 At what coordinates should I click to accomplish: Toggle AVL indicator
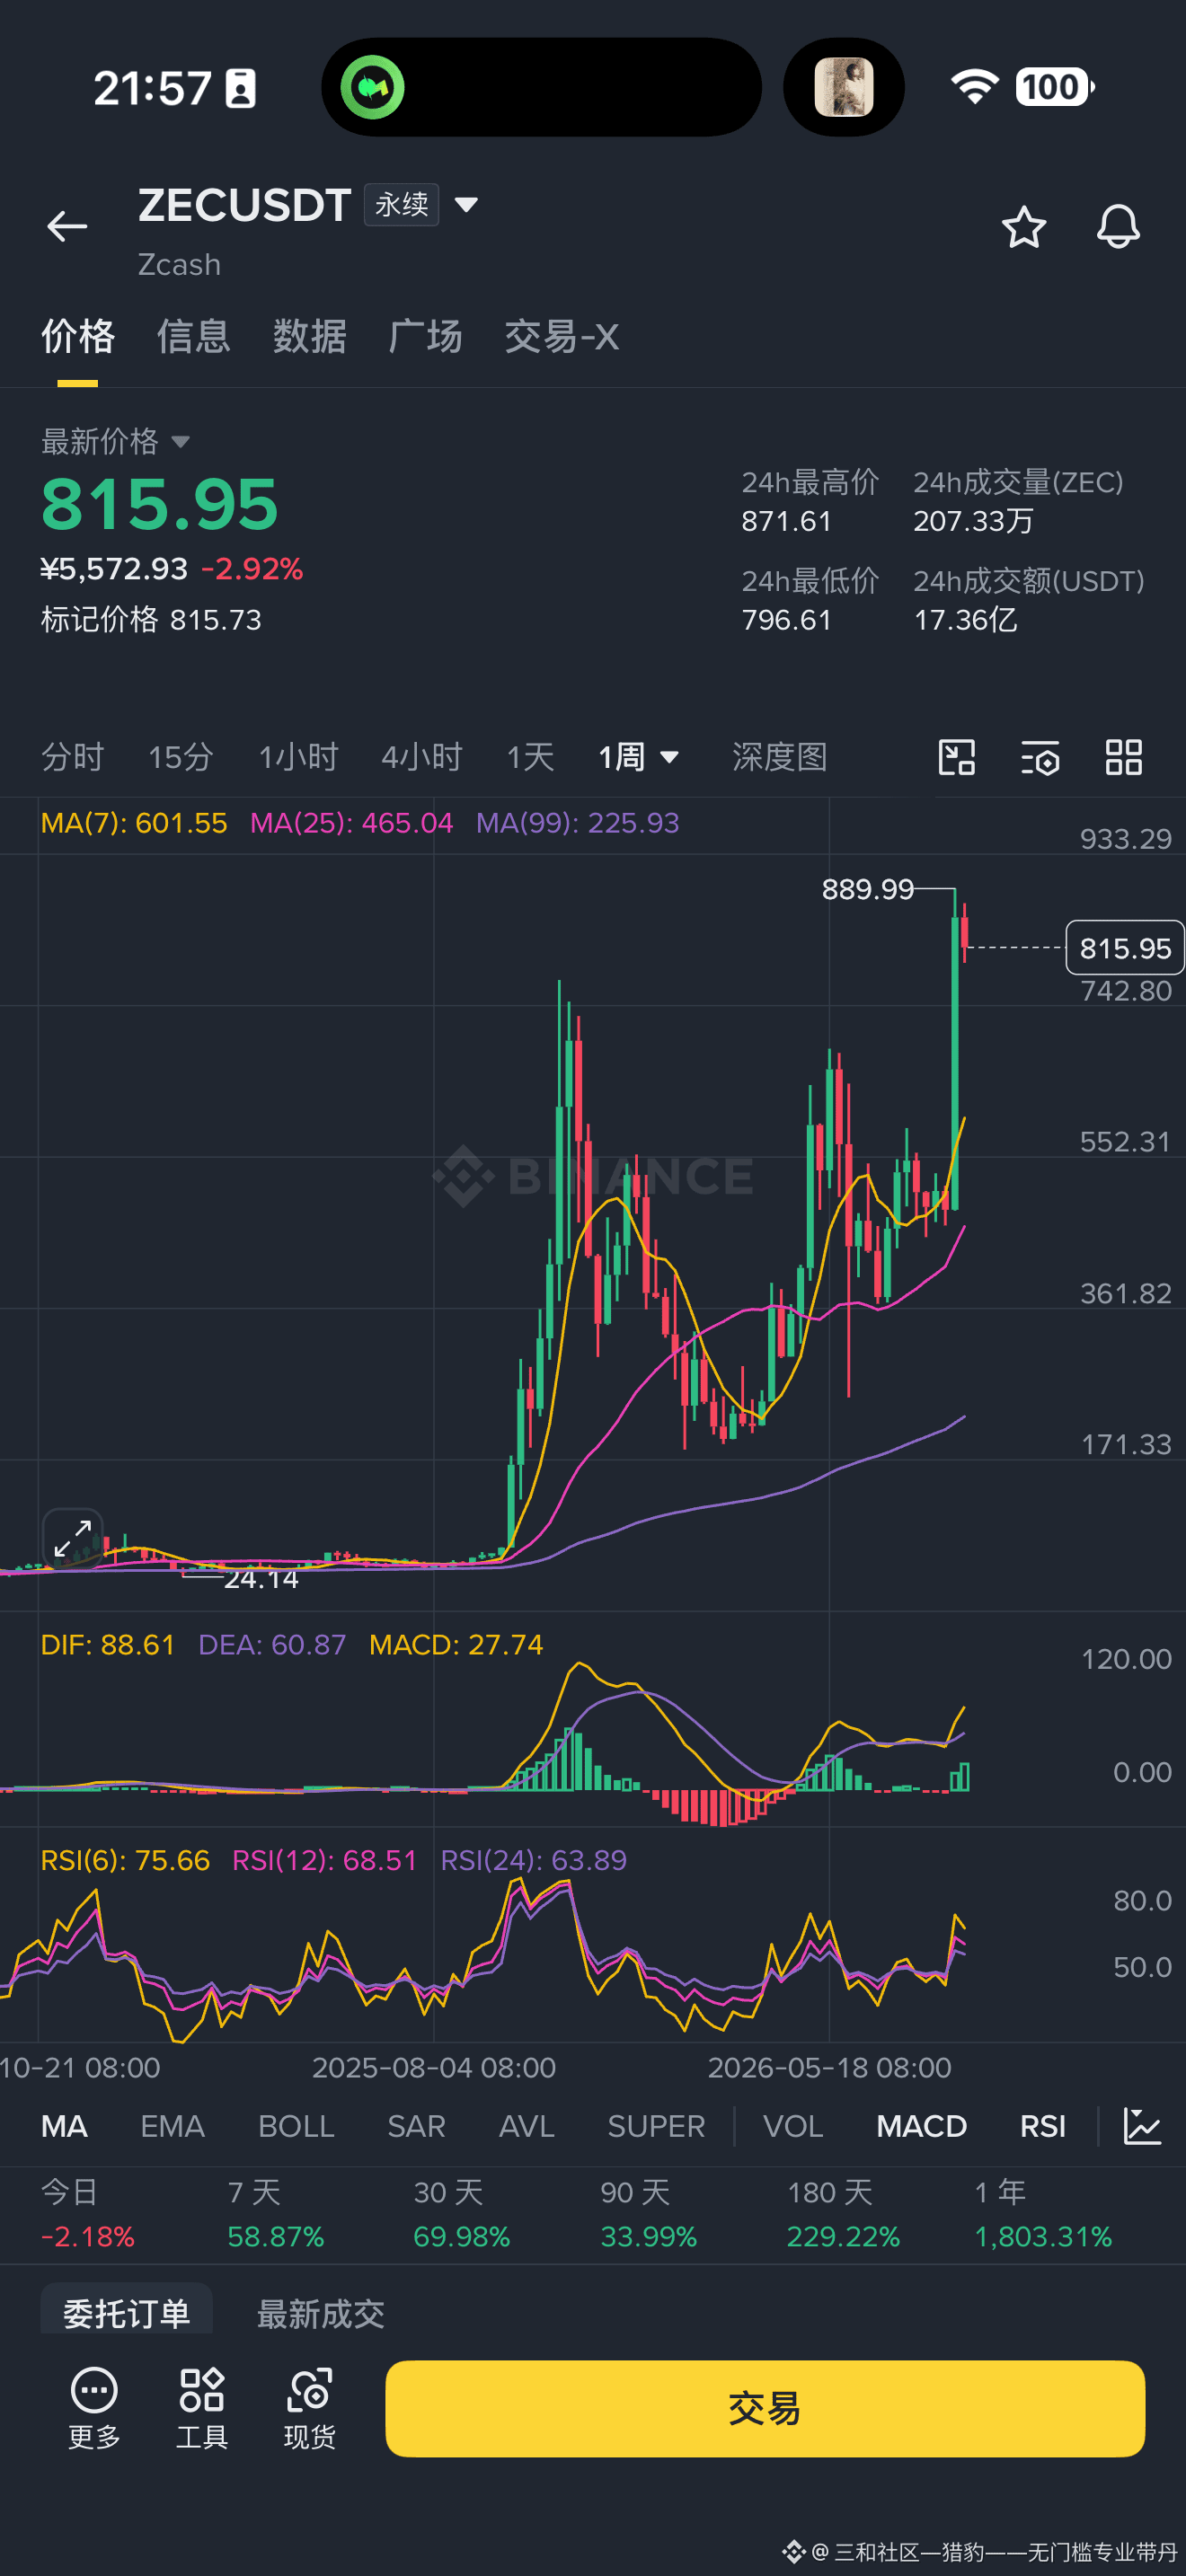tap(526, 2126)
